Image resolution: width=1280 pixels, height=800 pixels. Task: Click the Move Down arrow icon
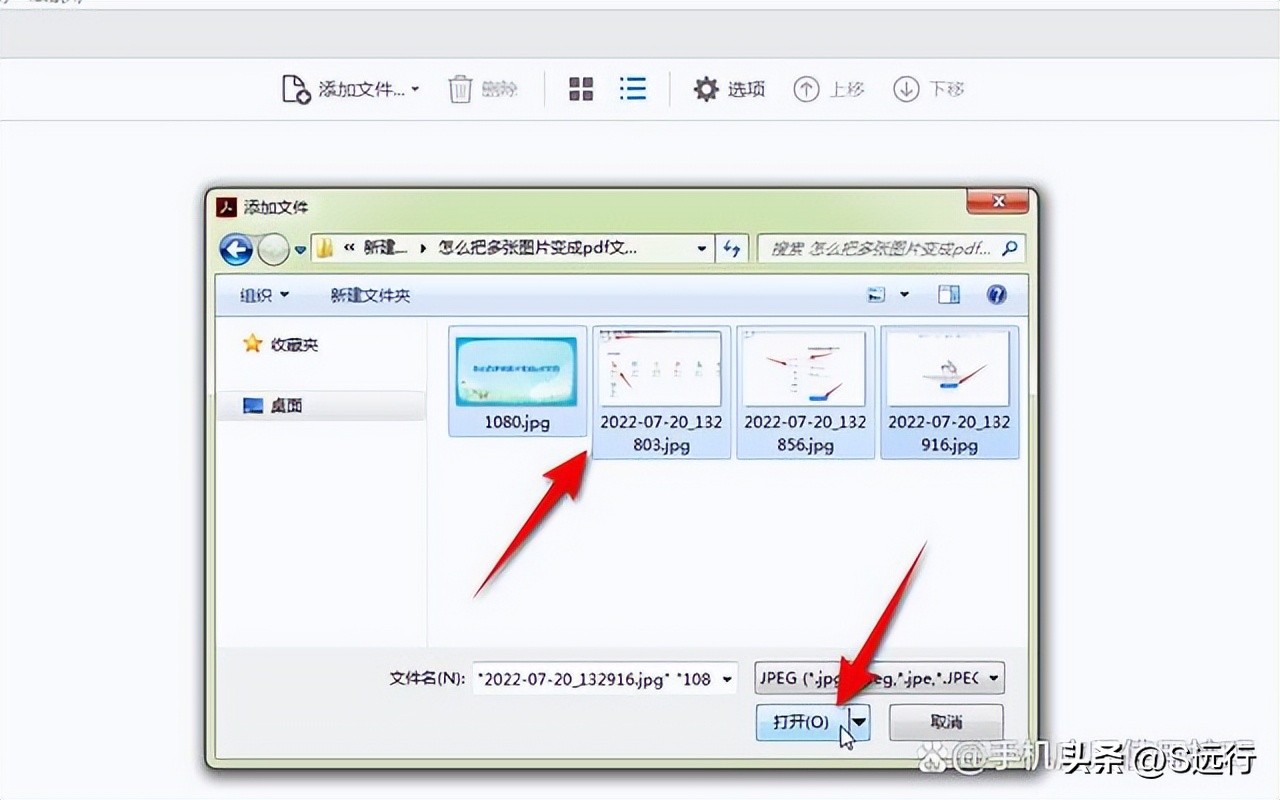[x=906, y=89]
